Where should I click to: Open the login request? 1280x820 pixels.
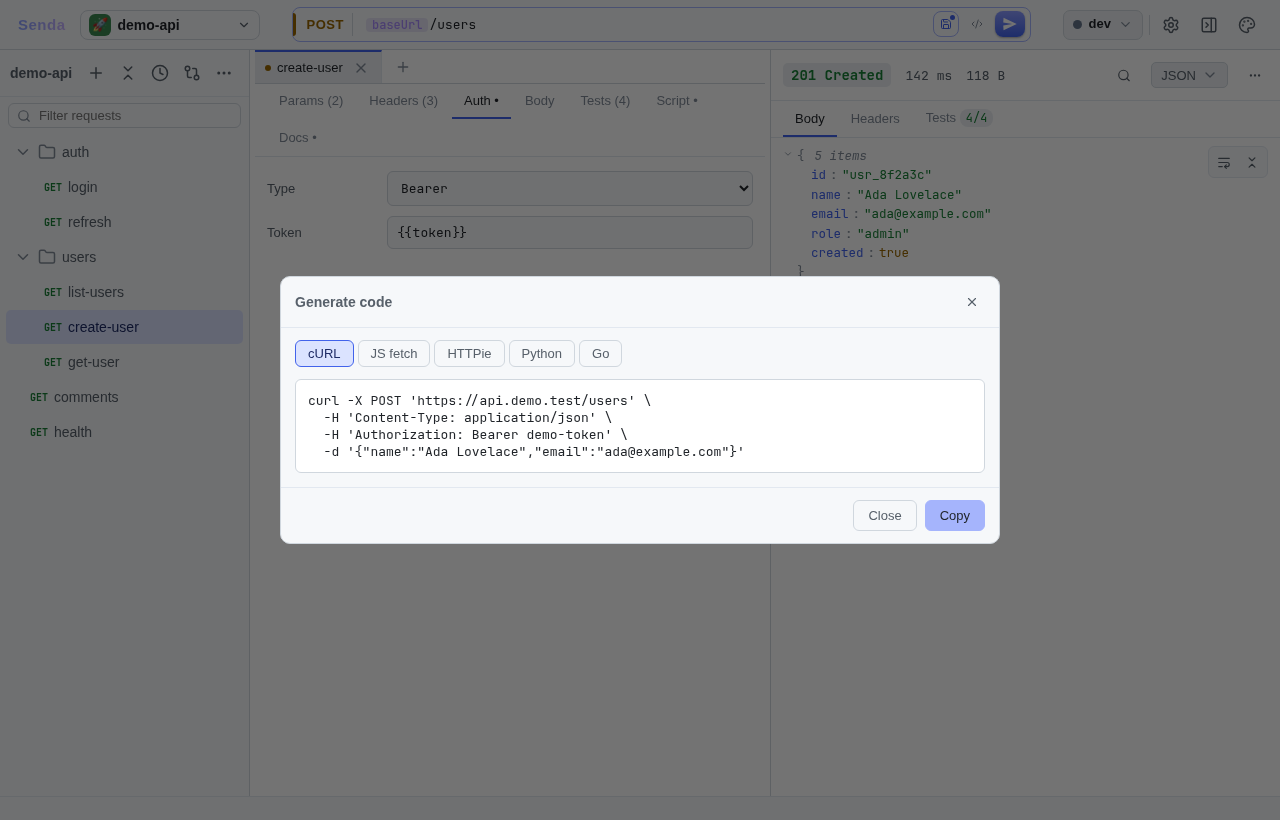pyautogui.click(x=124, y=187)
